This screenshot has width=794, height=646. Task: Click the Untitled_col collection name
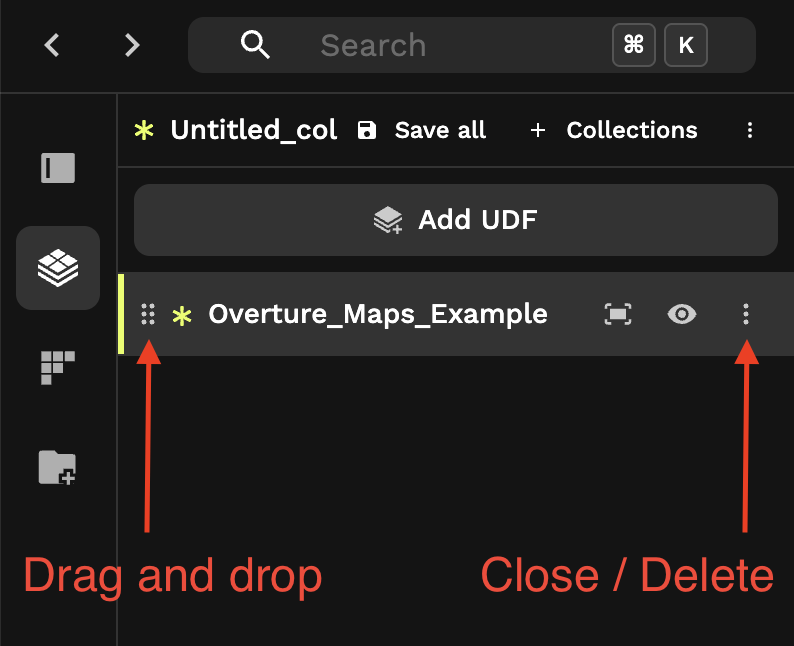click(x=254, y=130)
